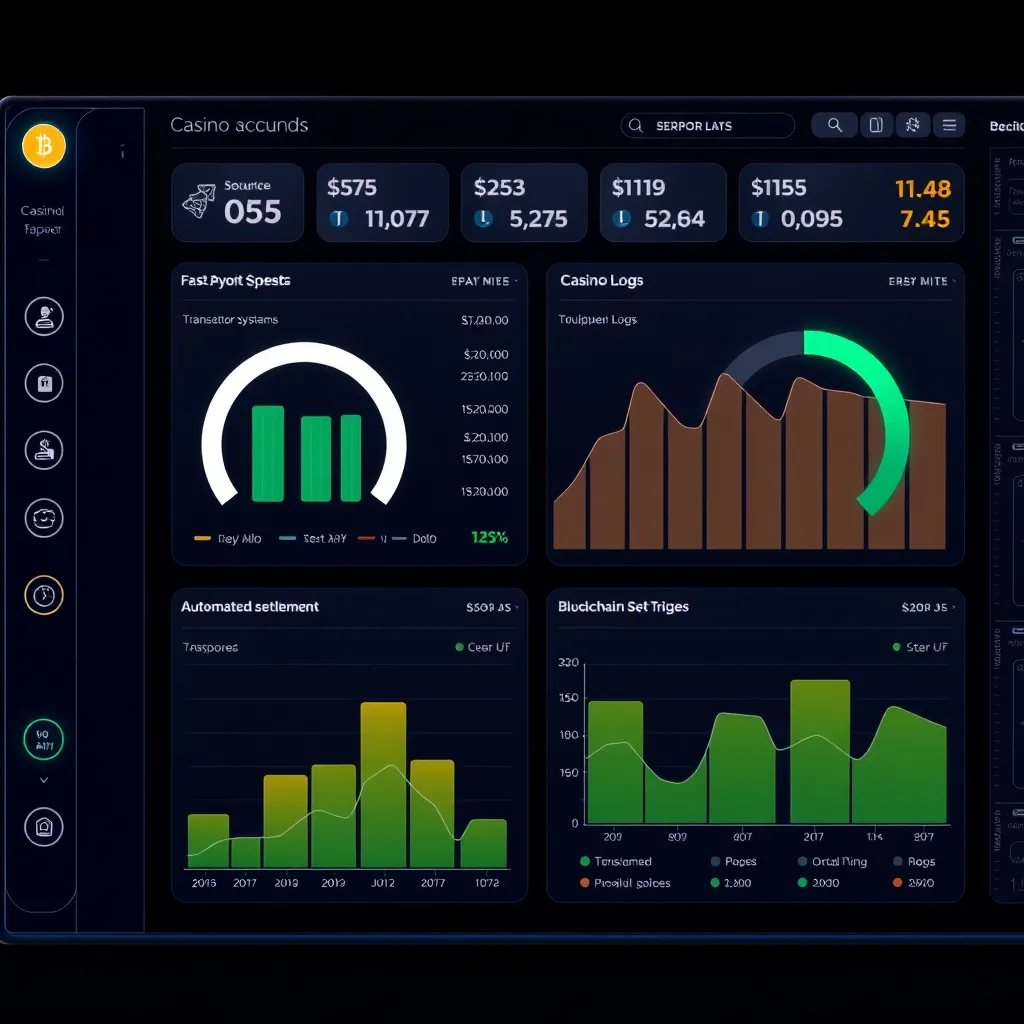Open the dealer icon in sidebar
1024x1024 pixels.
point(43,317)
